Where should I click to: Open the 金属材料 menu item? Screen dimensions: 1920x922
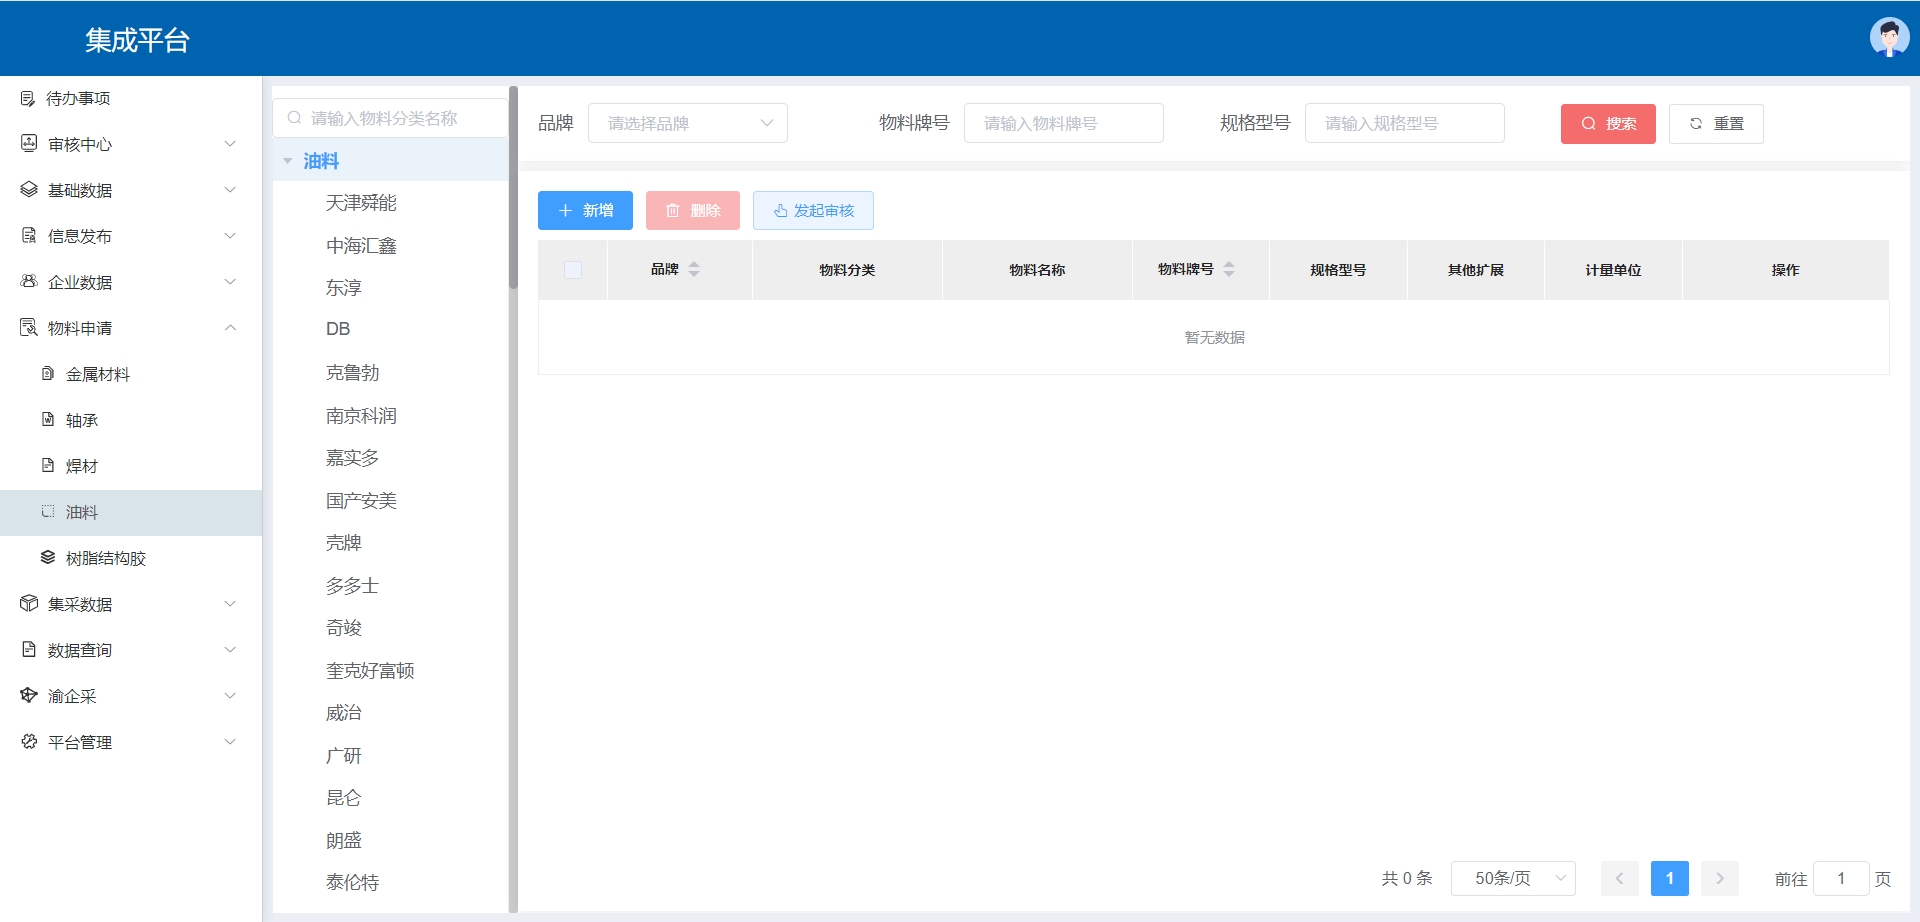(x=98, y=374)
